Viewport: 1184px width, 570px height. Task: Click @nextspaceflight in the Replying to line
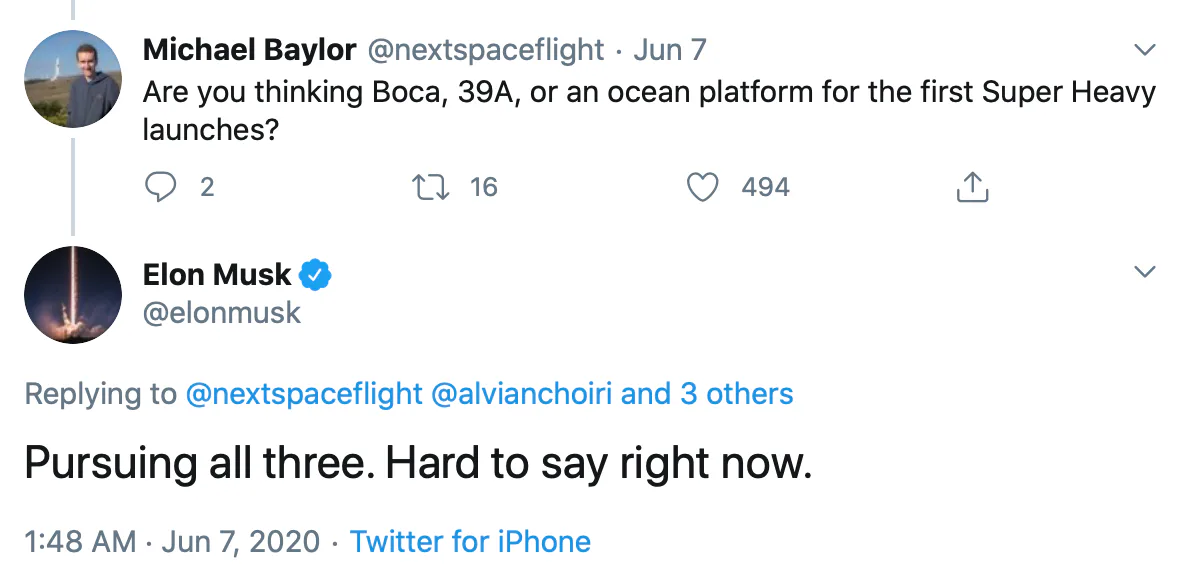coord(304,394)
